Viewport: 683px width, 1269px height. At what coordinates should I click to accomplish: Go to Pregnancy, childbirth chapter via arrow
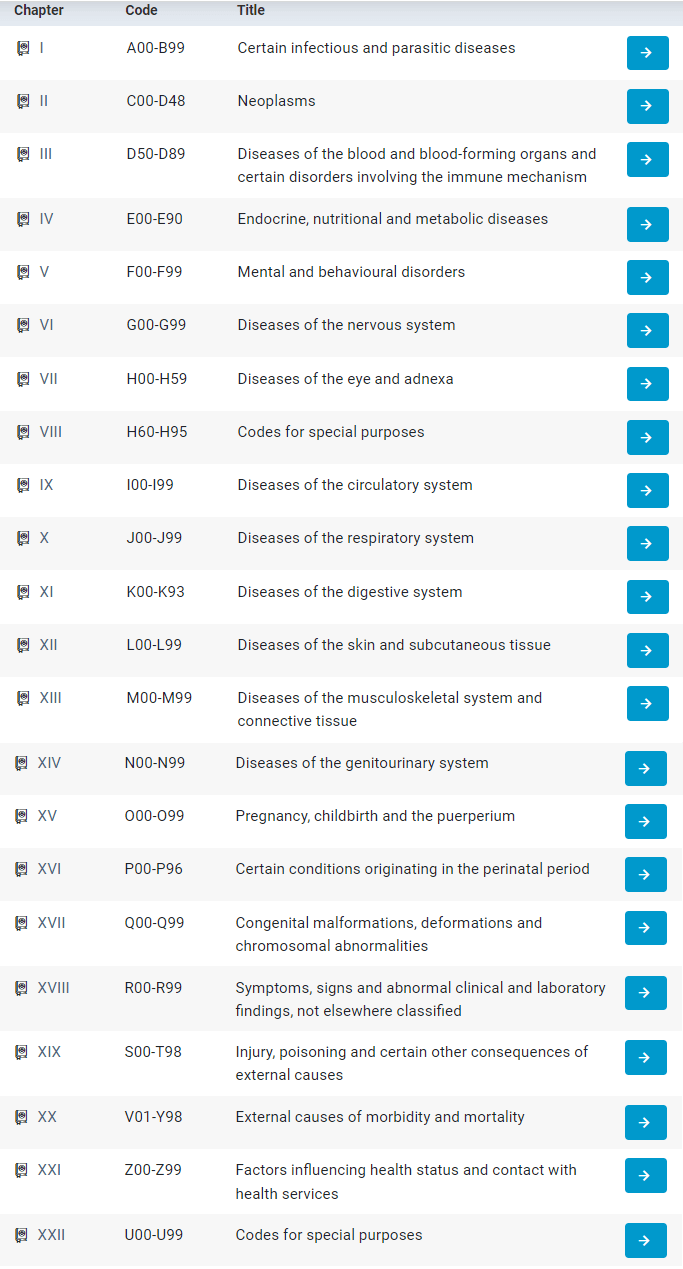[x=645, y=821]
